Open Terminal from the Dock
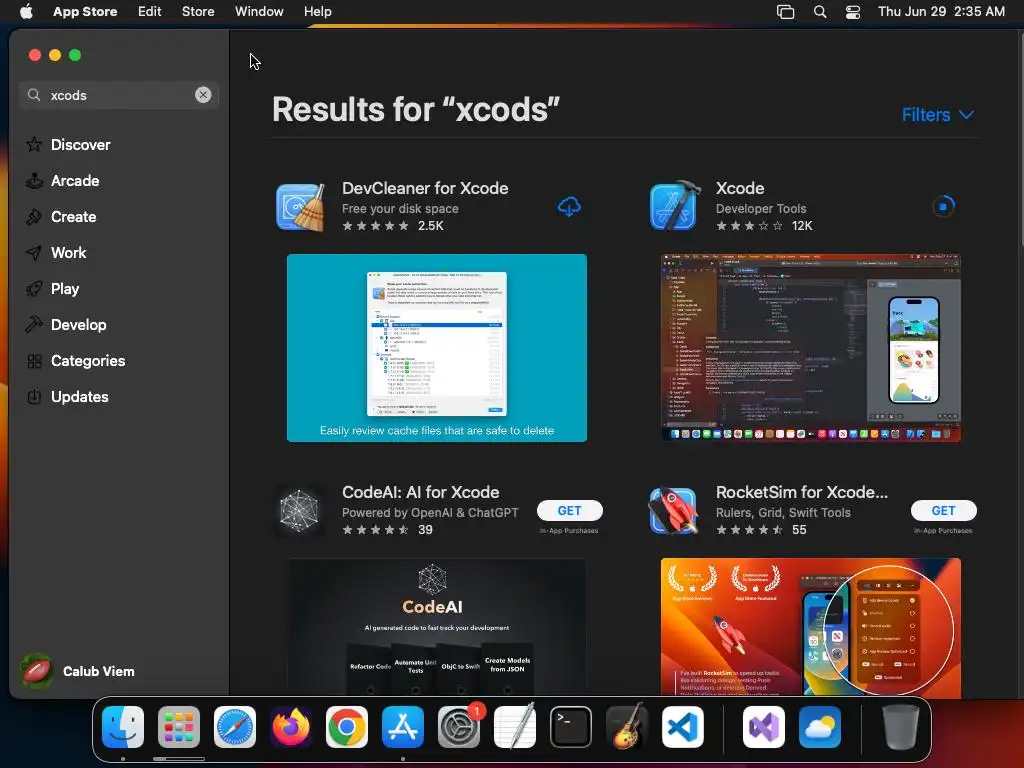 (x=571, y=727)
